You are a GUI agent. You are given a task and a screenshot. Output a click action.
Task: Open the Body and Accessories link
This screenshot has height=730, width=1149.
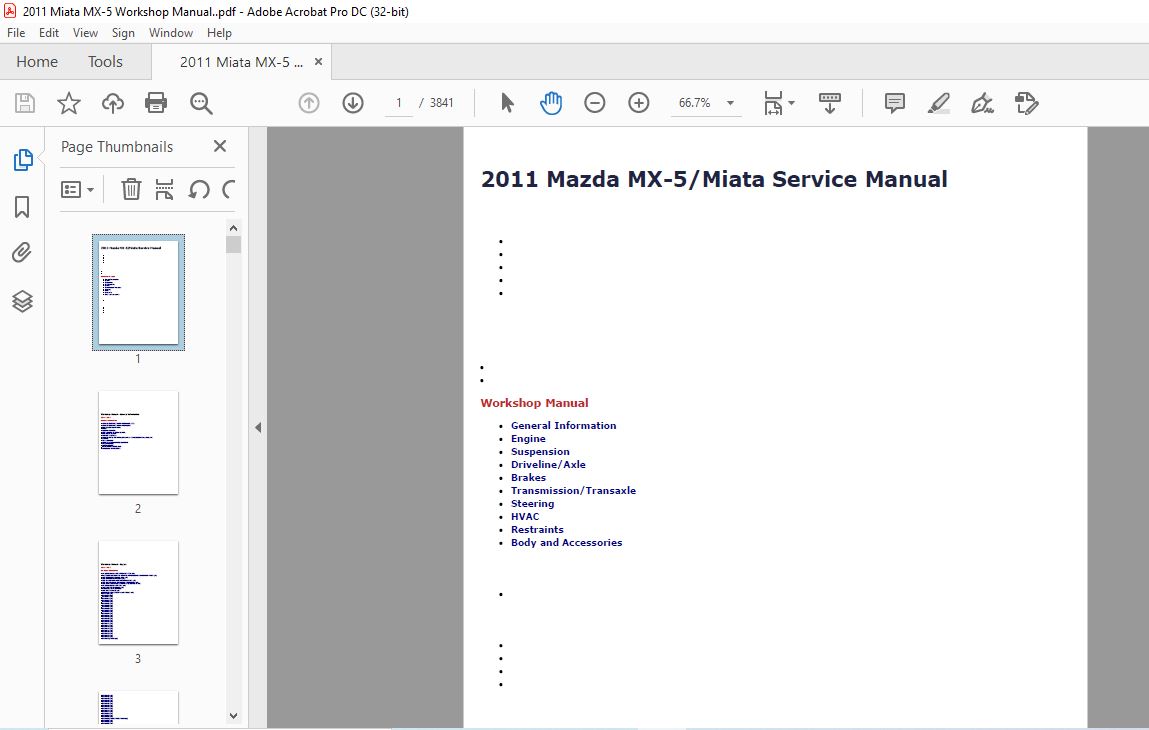pos(566,542)
